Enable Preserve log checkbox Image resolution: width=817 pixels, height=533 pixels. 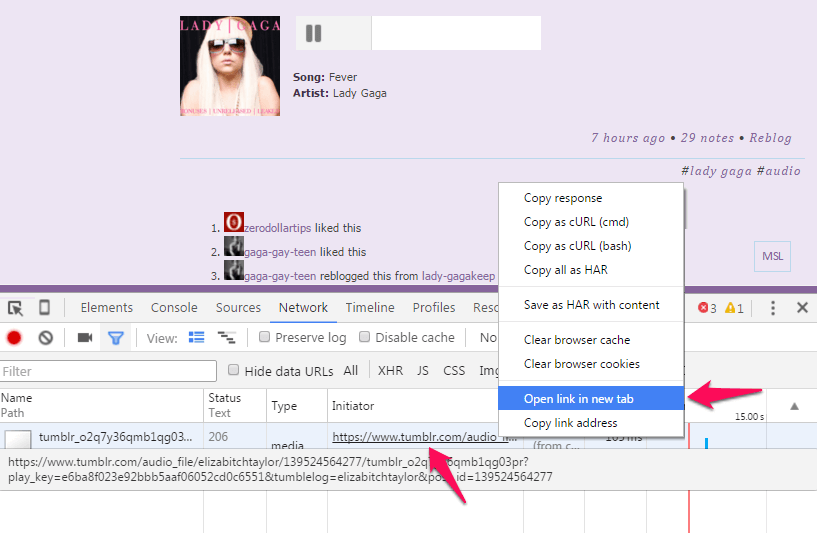click(265, 337)
